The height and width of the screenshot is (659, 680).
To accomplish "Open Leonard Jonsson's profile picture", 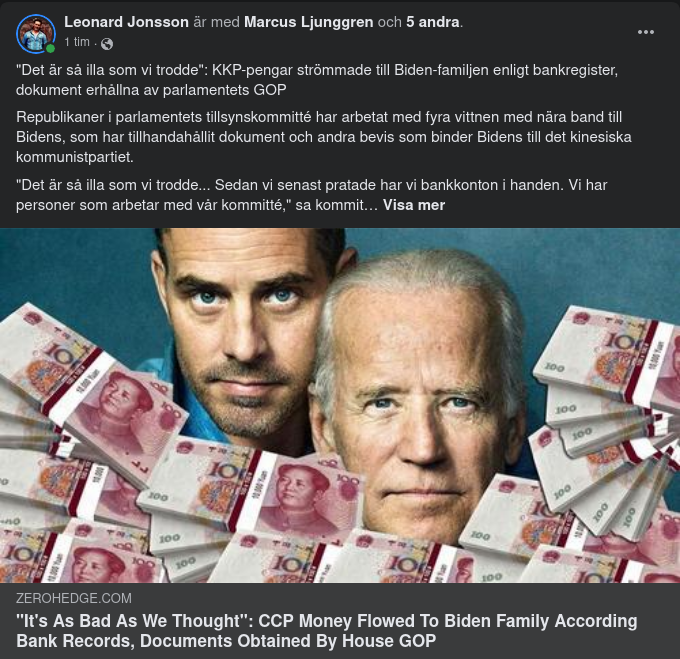I will 36,33.
